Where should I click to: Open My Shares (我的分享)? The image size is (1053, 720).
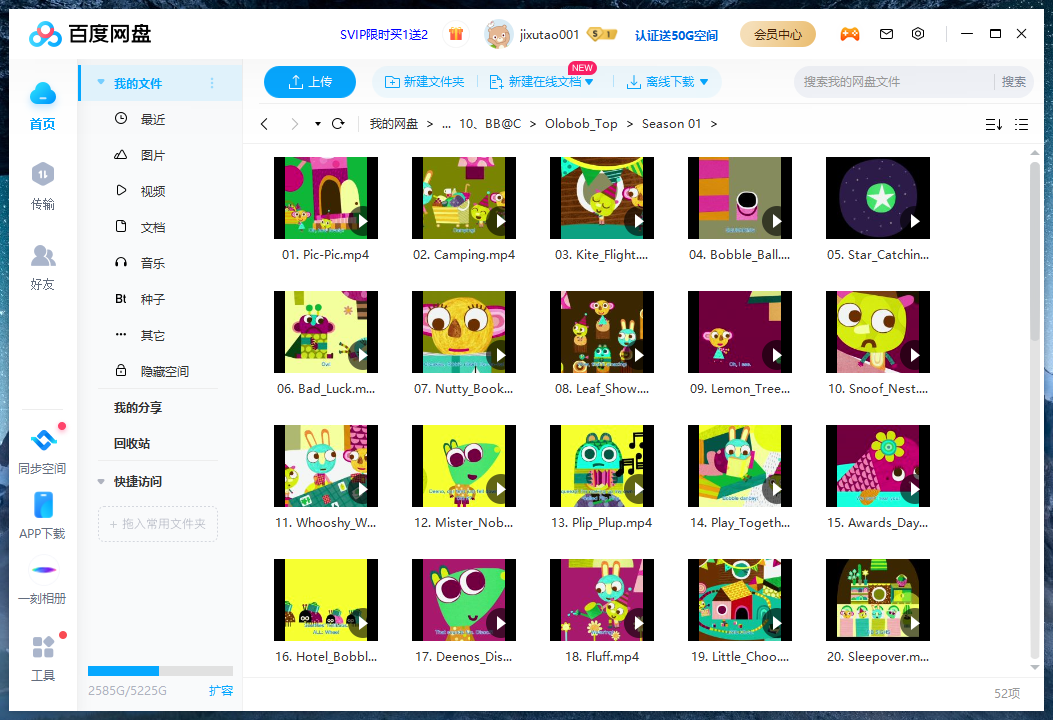click(138, 407)
